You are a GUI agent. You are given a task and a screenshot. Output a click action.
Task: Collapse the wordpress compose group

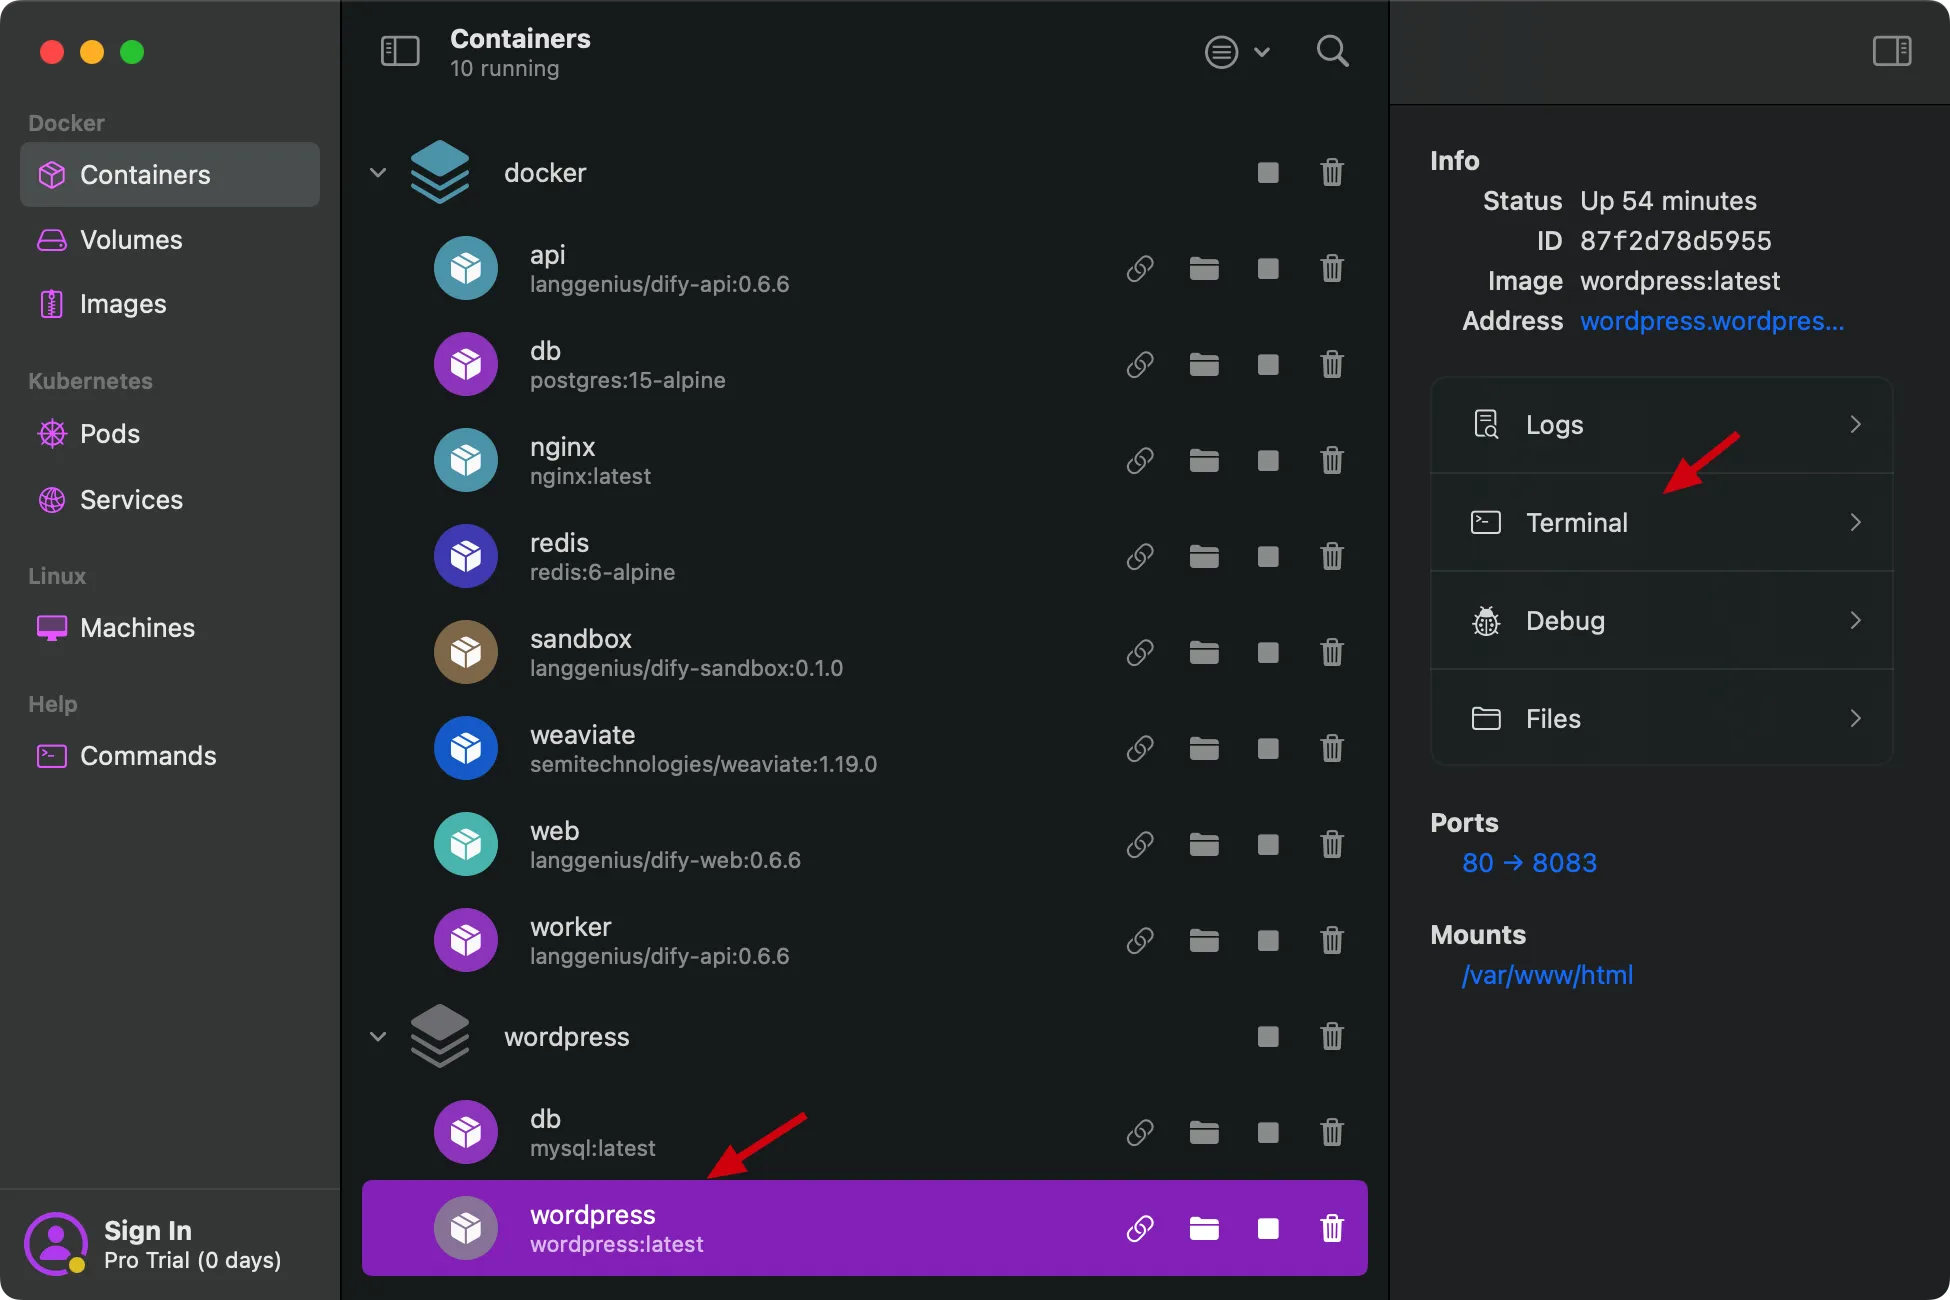(x=378, y=1037)
